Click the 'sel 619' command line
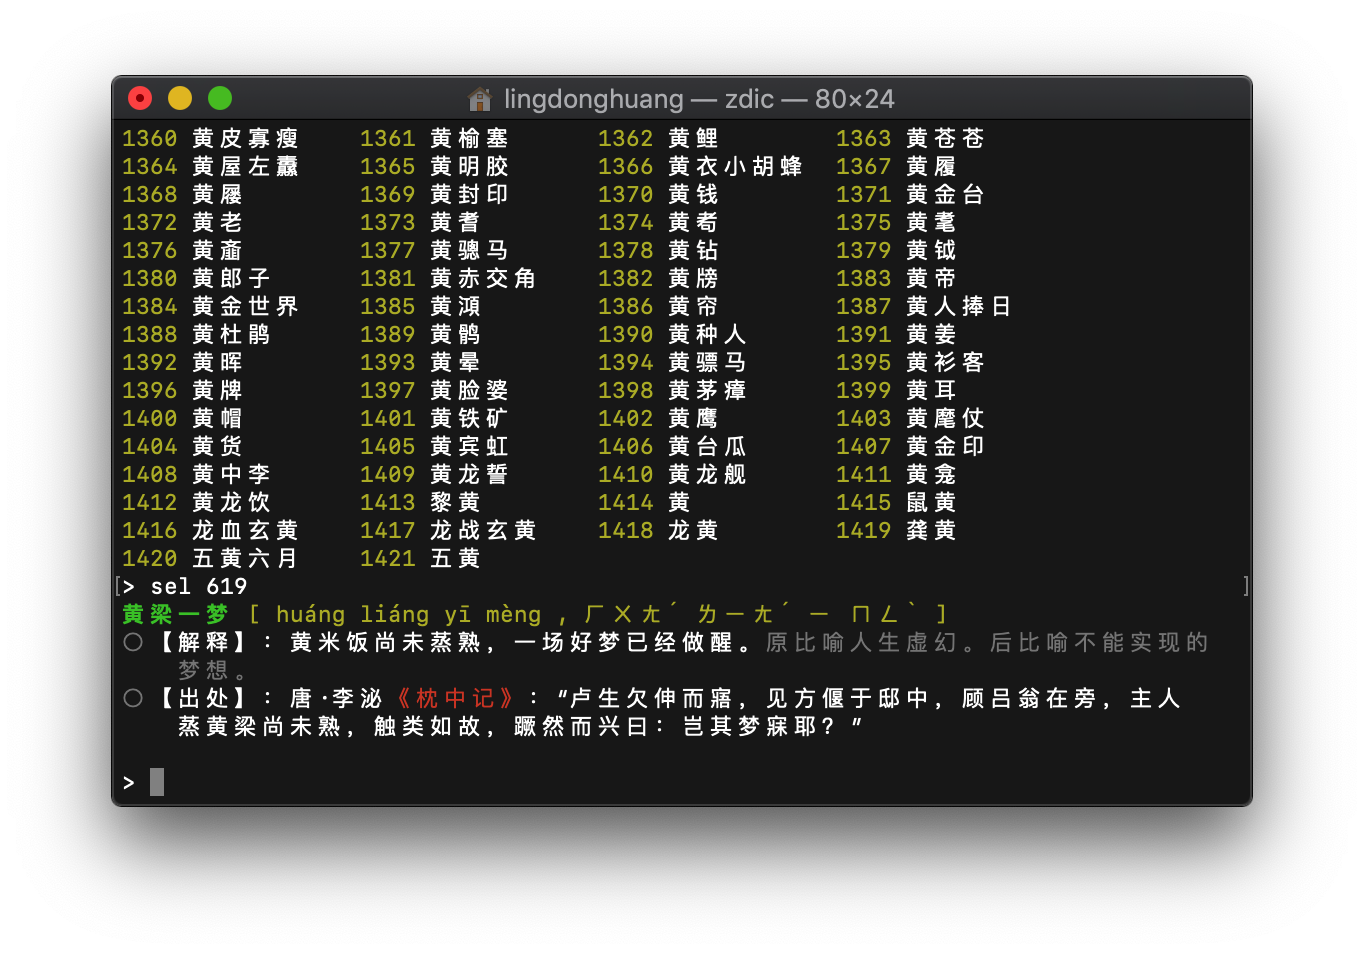Viewport: 1364px width, 954px height. pyautogui.click(x=198, y=586)
